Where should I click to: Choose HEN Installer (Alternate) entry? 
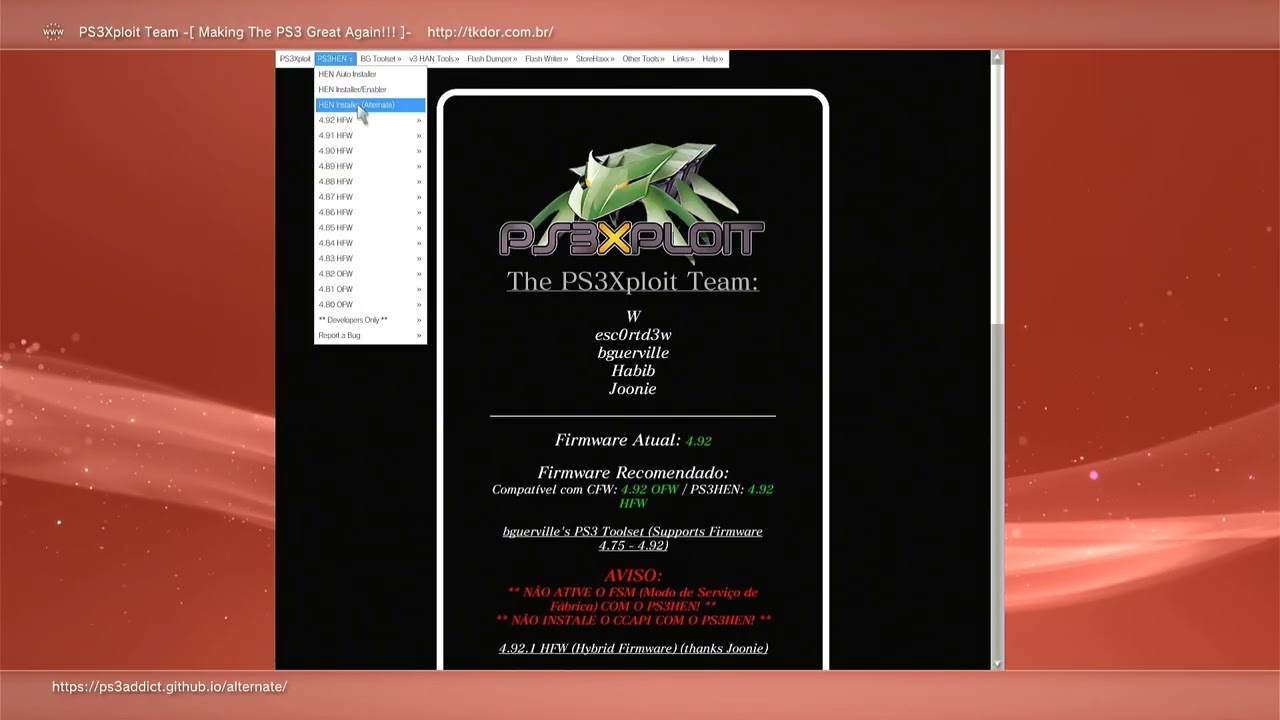tap(370, 105)
